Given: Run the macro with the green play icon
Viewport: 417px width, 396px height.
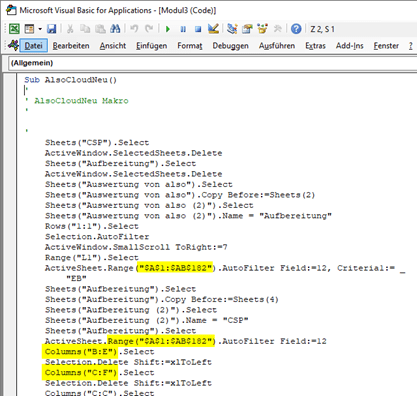Looking at the screenshot, I should click(x=168, y=29).
